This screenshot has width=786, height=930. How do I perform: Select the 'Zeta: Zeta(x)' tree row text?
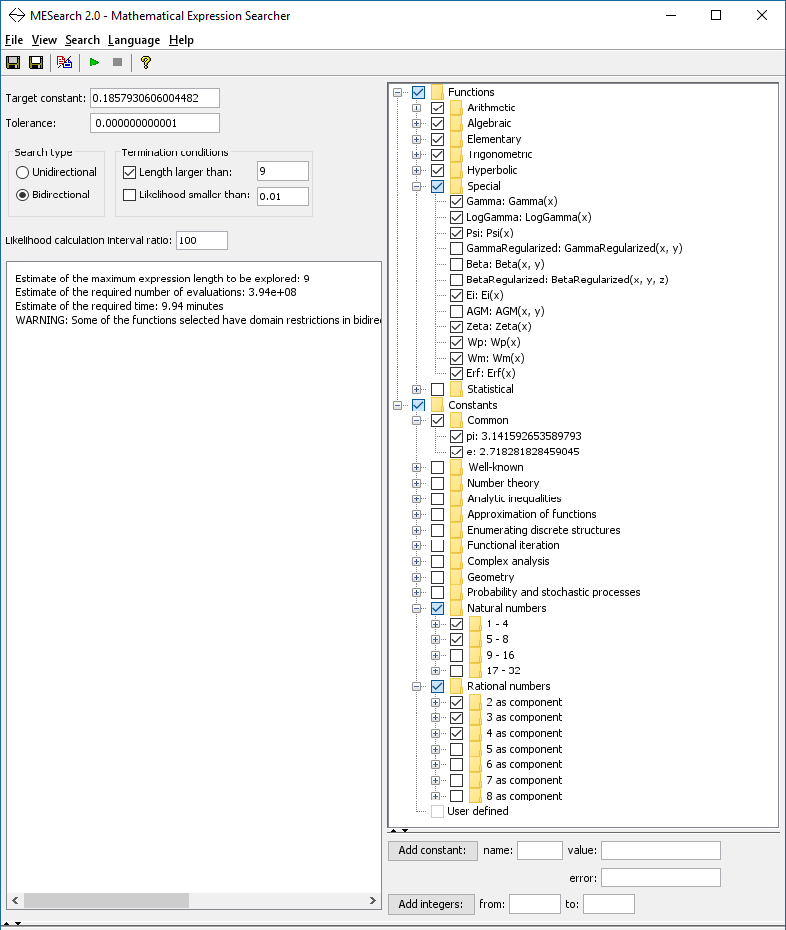tap(499, 327)
